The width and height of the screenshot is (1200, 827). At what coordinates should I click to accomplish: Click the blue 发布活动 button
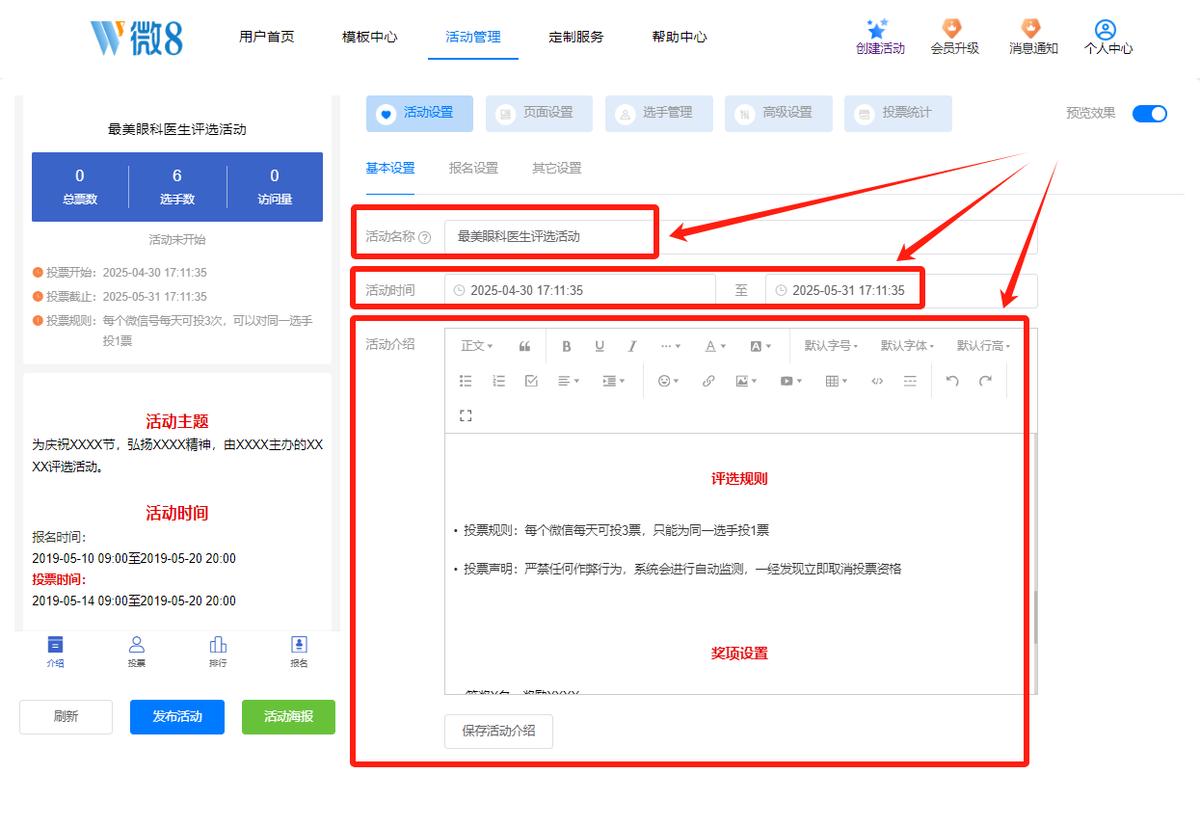tap(177, 717)
